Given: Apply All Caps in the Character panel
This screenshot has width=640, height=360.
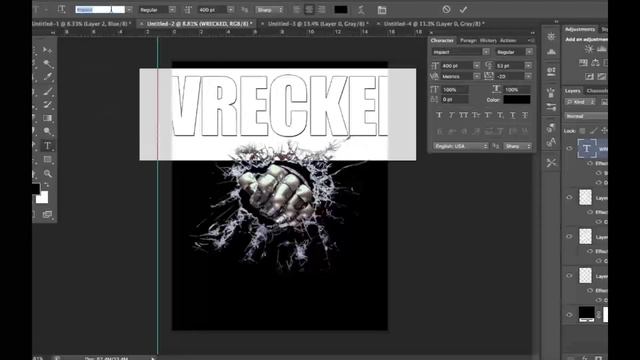Looking at the screenshot, I should (464, 116).
